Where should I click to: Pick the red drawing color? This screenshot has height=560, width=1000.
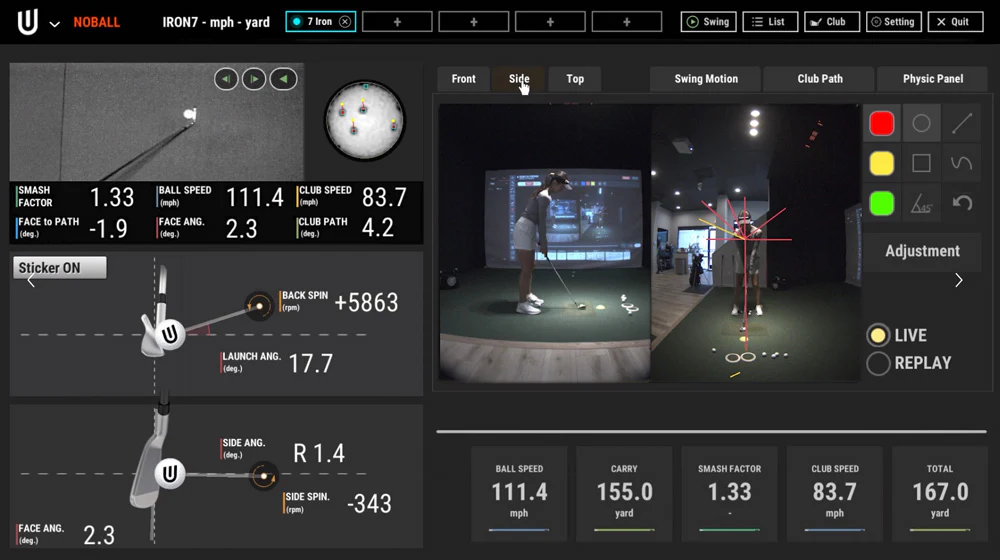click(x=881, y=123)
